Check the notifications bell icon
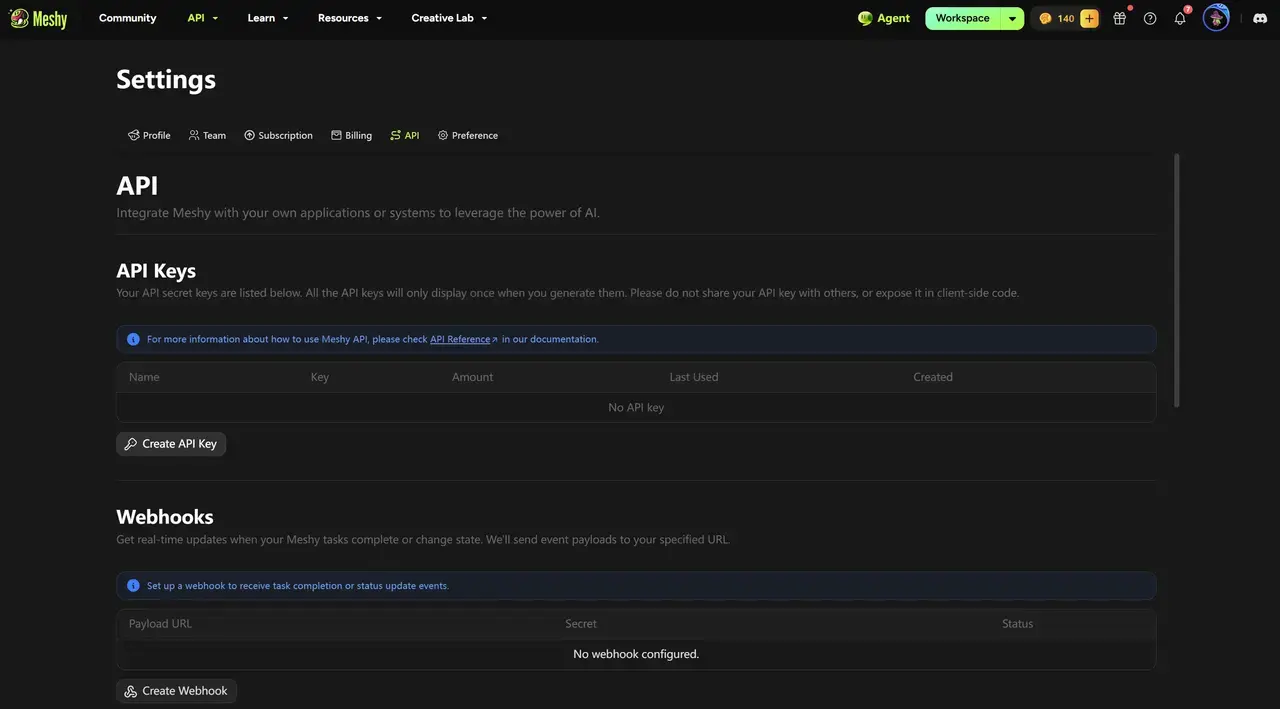Viewport: 1280px width, 709px height. click(x=1180, y=18)
